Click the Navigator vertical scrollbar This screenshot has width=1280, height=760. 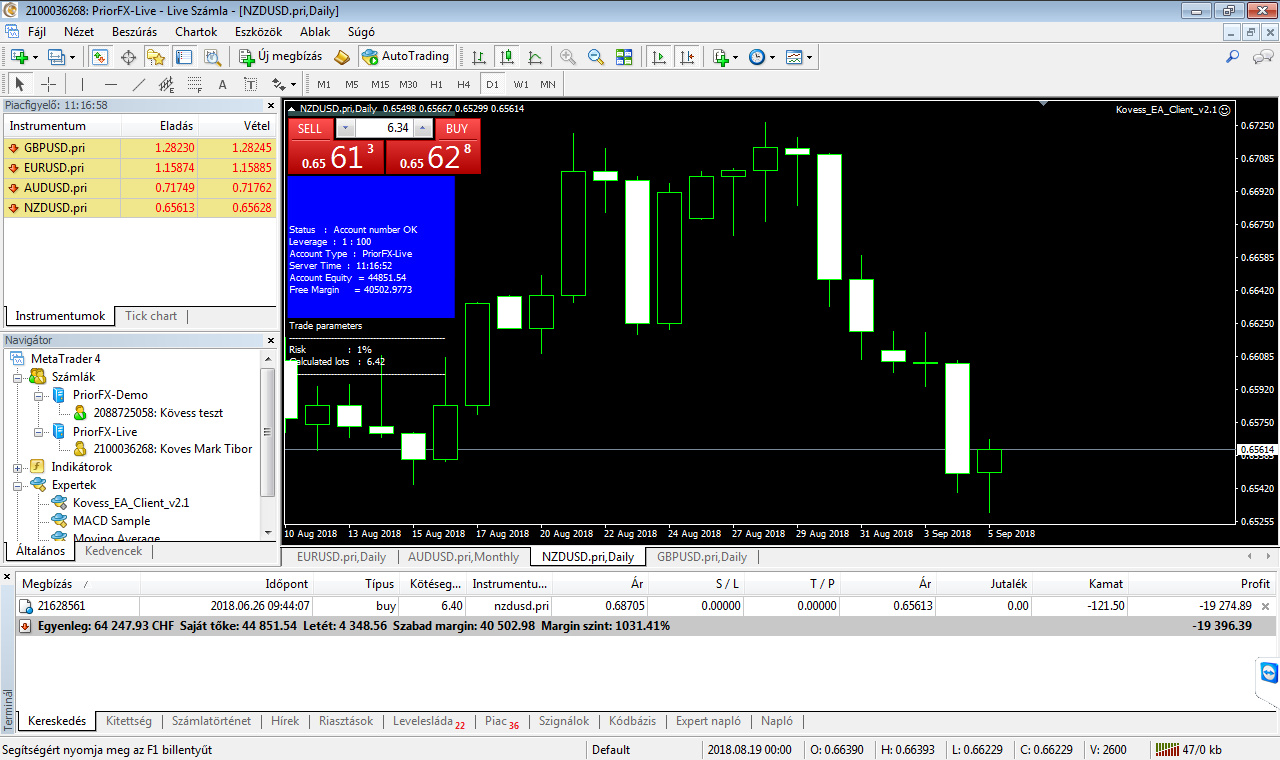[267, 430]
